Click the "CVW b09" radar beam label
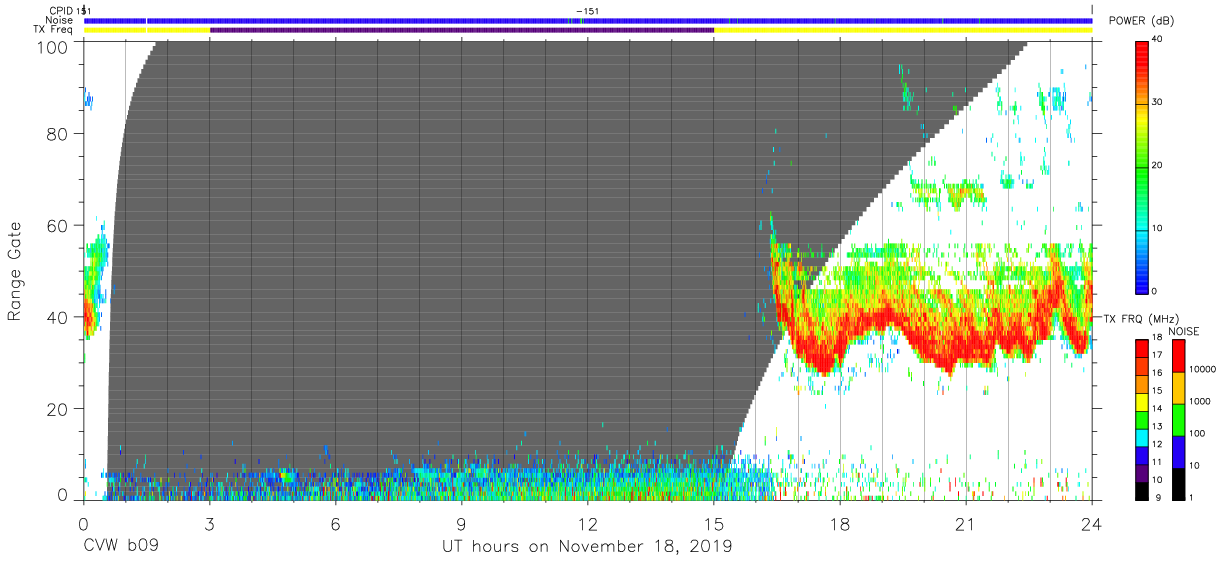 pyautogui.click(x=120, y=547)
